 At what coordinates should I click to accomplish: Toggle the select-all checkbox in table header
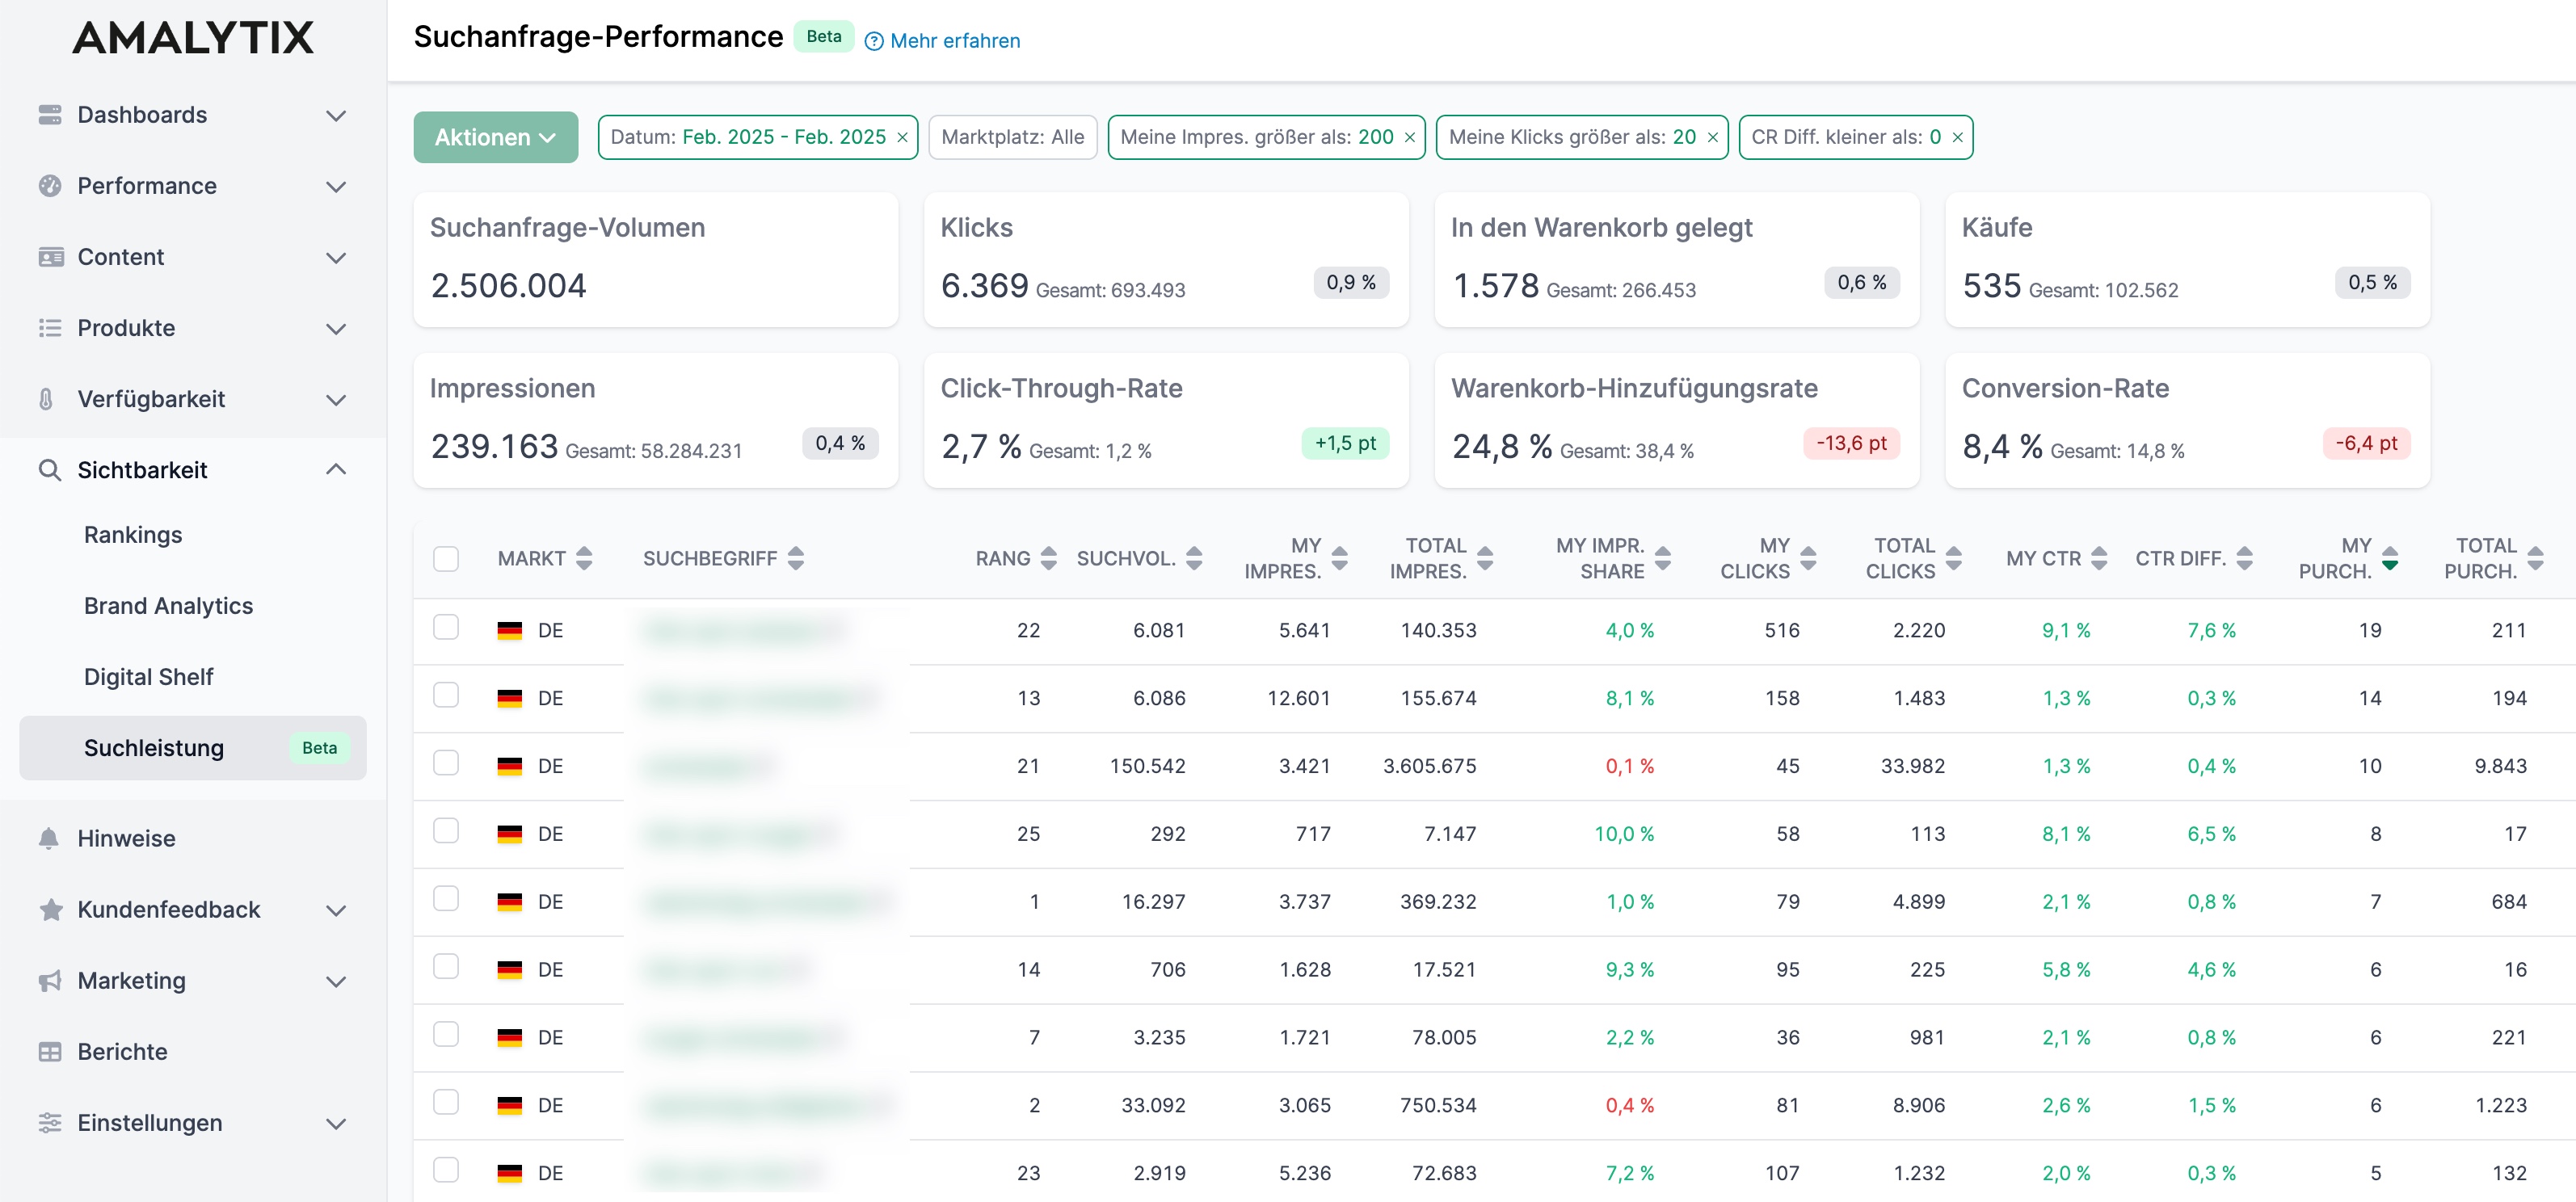pos(446,558)
